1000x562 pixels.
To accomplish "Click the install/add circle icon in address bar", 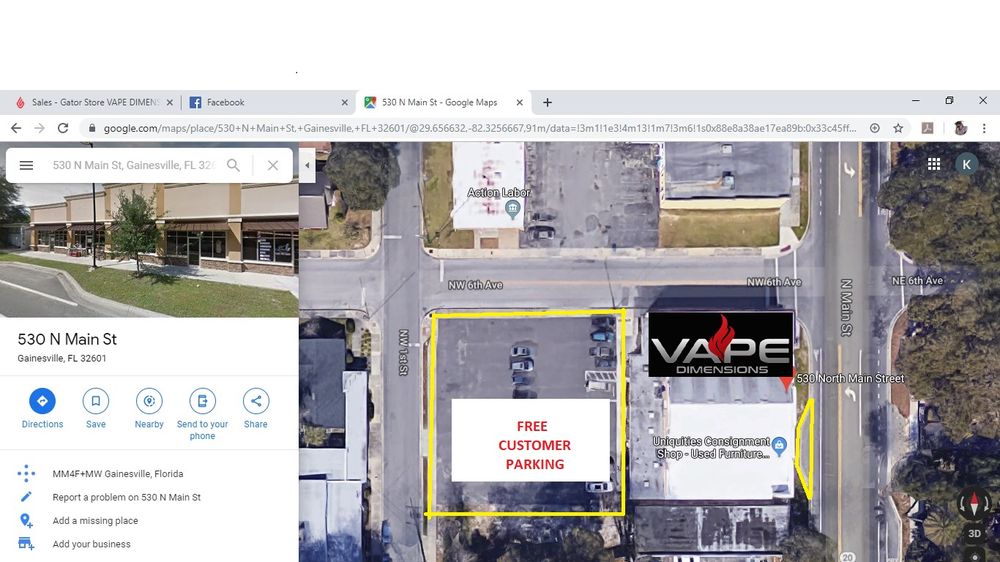I will [x=874, y=128].
